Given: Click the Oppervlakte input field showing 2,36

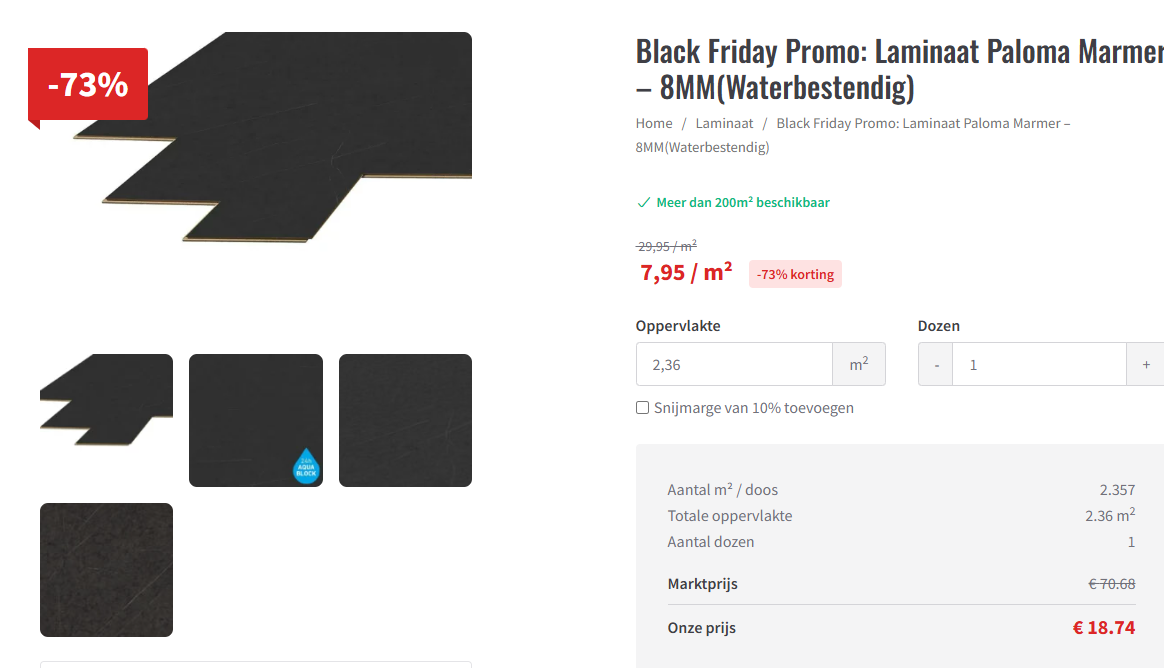Looking at the screenshot, I should [734, 364].
